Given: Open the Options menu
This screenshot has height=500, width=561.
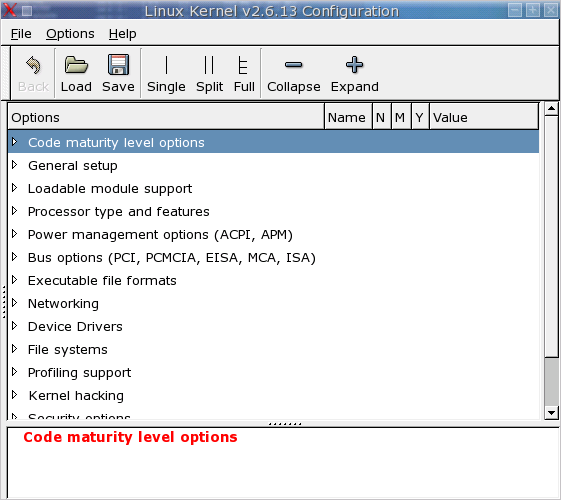Looking at the screenshot, I should coord(70,34).
